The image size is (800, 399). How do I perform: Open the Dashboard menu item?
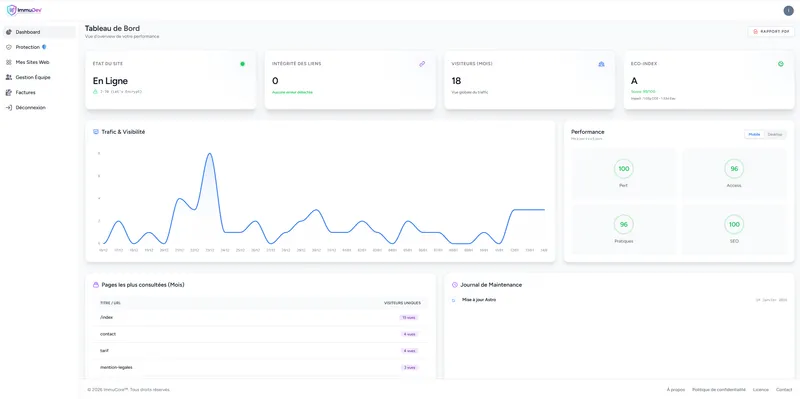point(39,32)
